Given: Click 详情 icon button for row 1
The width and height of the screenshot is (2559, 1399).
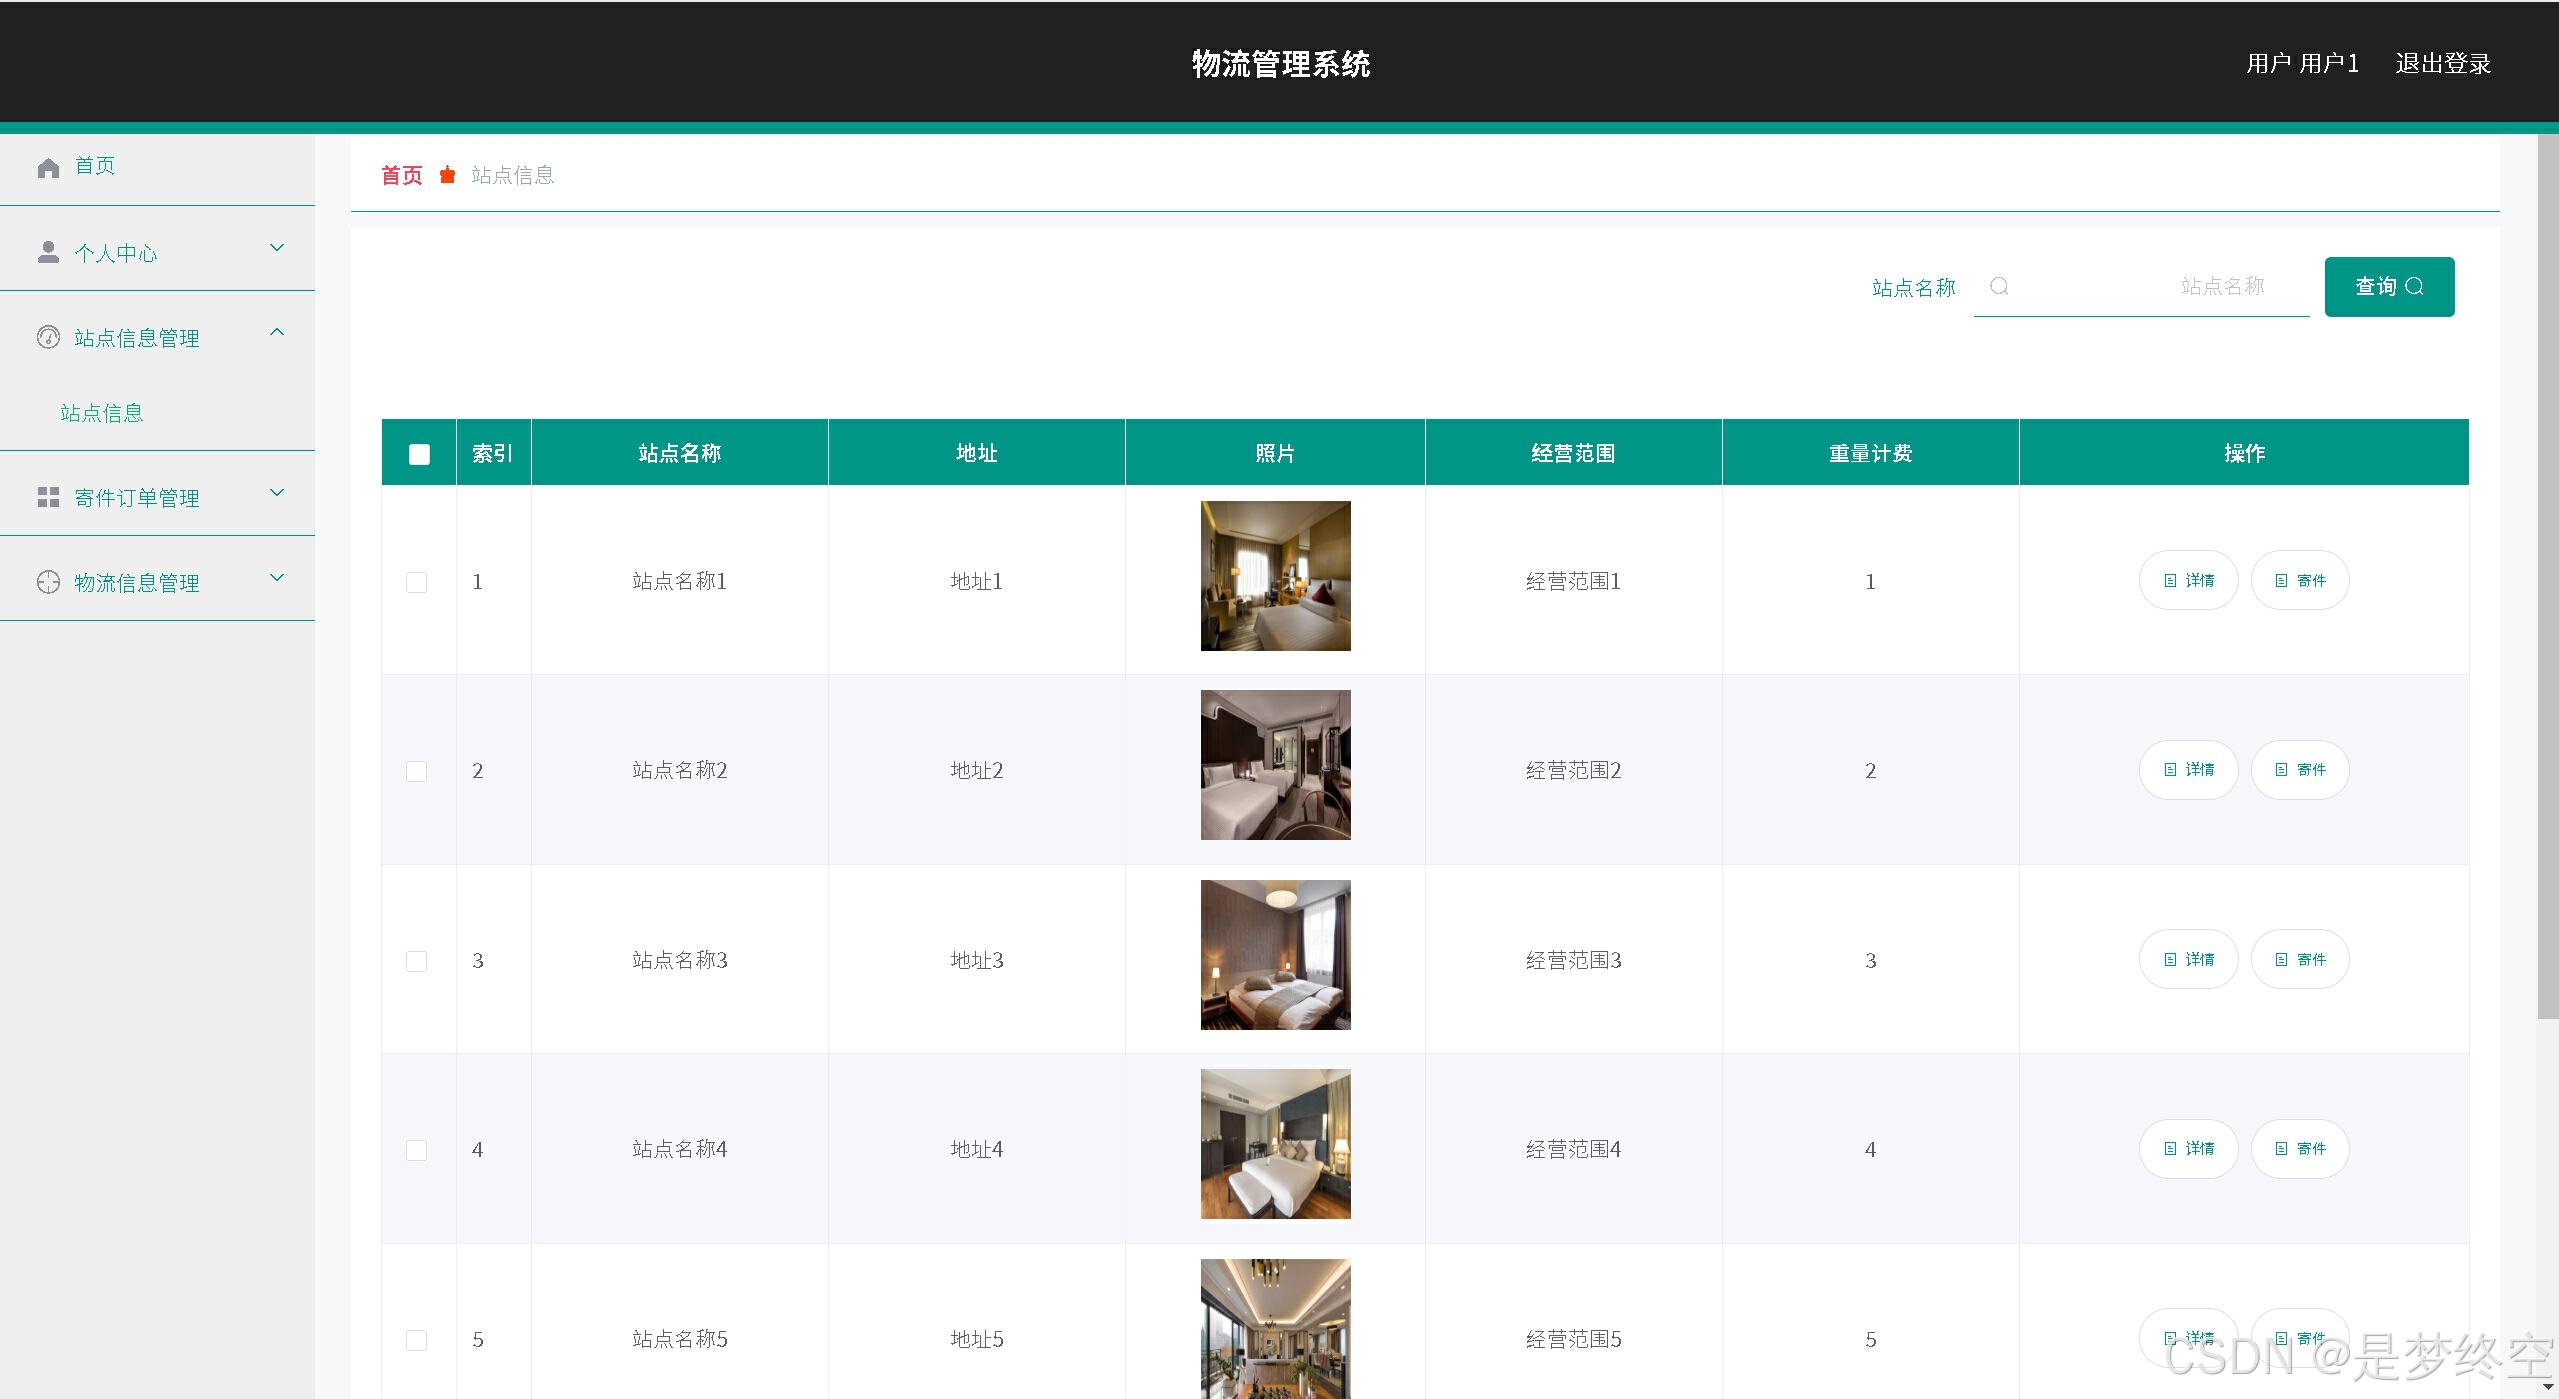Looking at the screenshot, I should click(x=2188, y=580).
